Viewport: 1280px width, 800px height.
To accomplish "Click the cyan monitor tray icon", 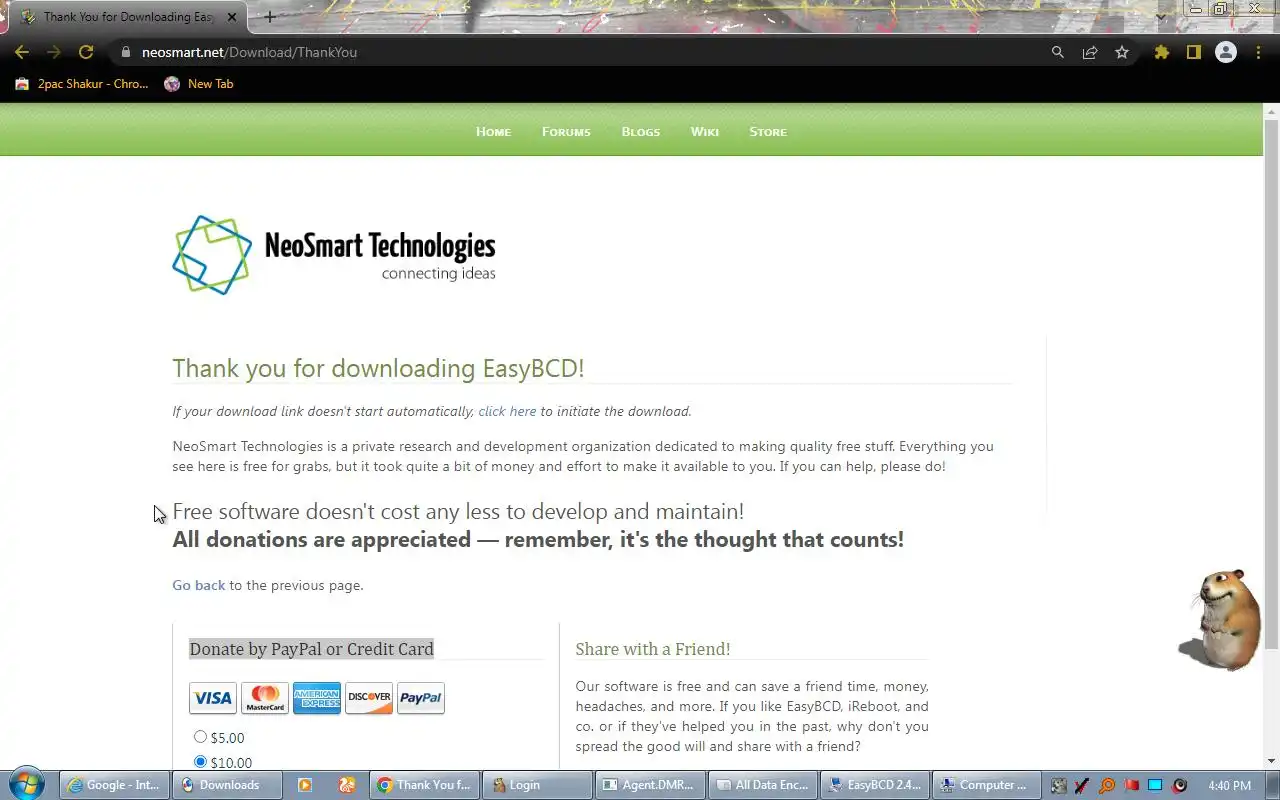I will click(1155, 785).
